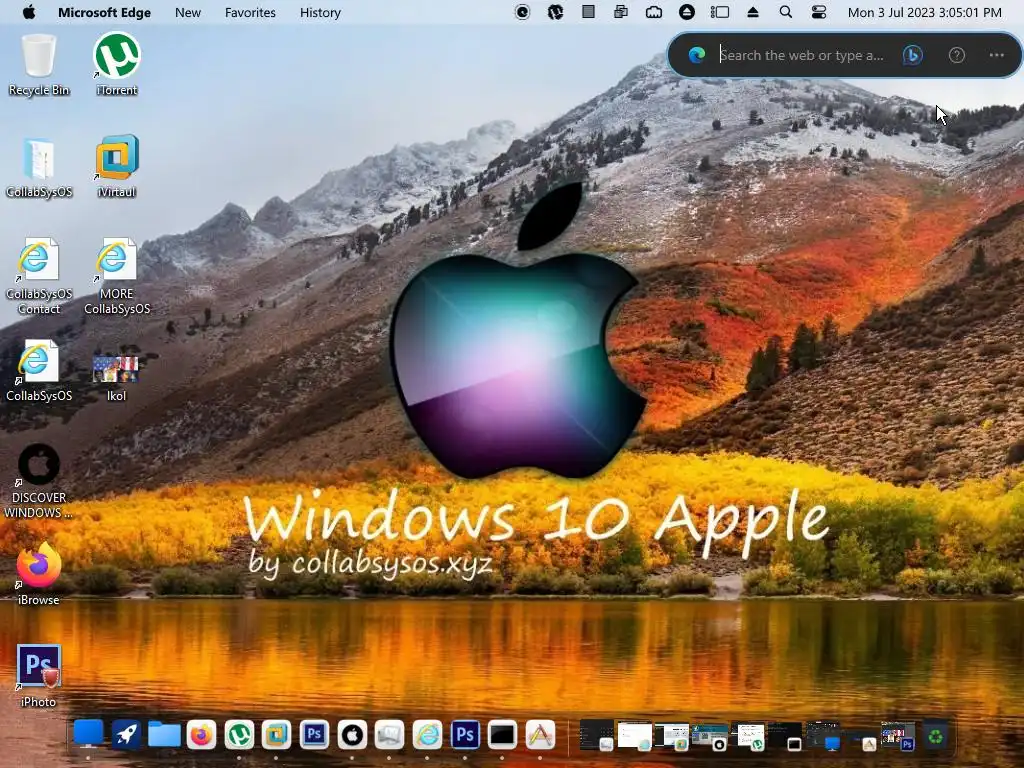Restore minimized window thumbnail with uTorrent badge
Image resolution: width=1024 pixels, height=768 pixels.
coord(750,736)
